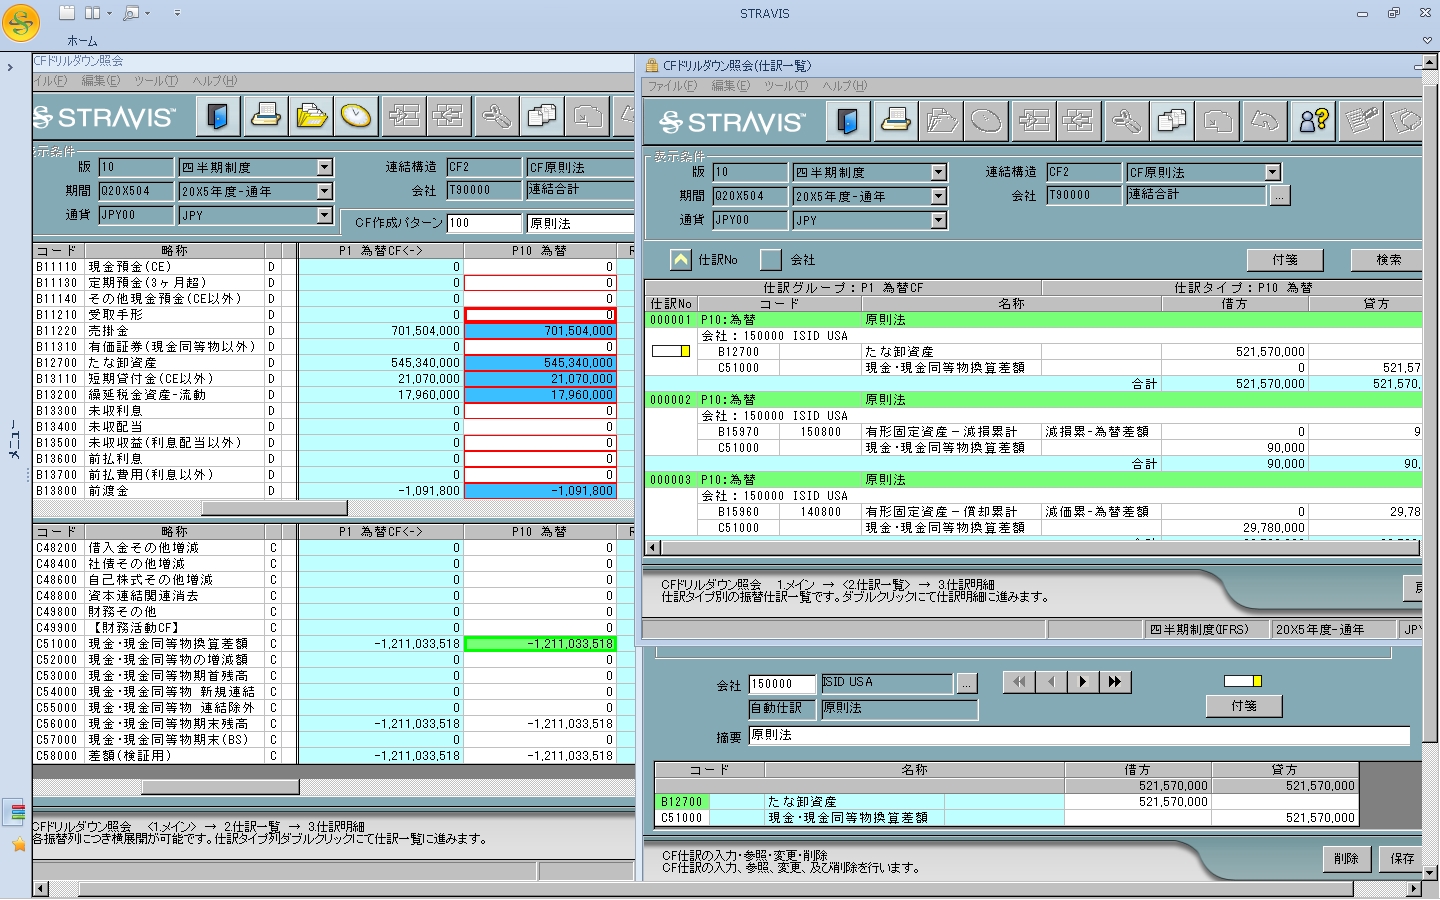The width and height of the screenshot is (1440, 900).
Task: Click the horizontal scrollbar under the journal list
Action: pyautogui.click(x=1030, y=547)
